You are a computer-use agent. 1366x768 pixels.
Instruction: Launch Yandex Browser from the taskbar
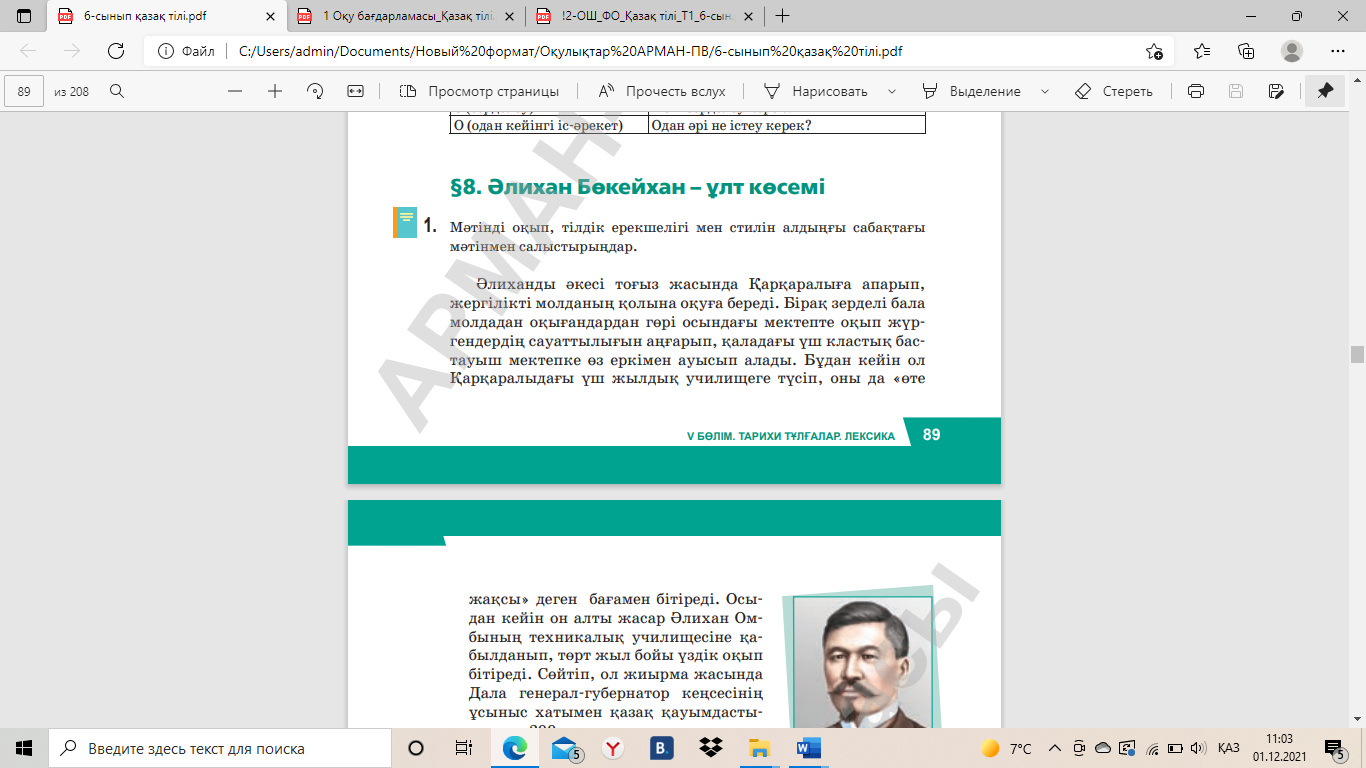pyautogui.click(x=612, y=748)
